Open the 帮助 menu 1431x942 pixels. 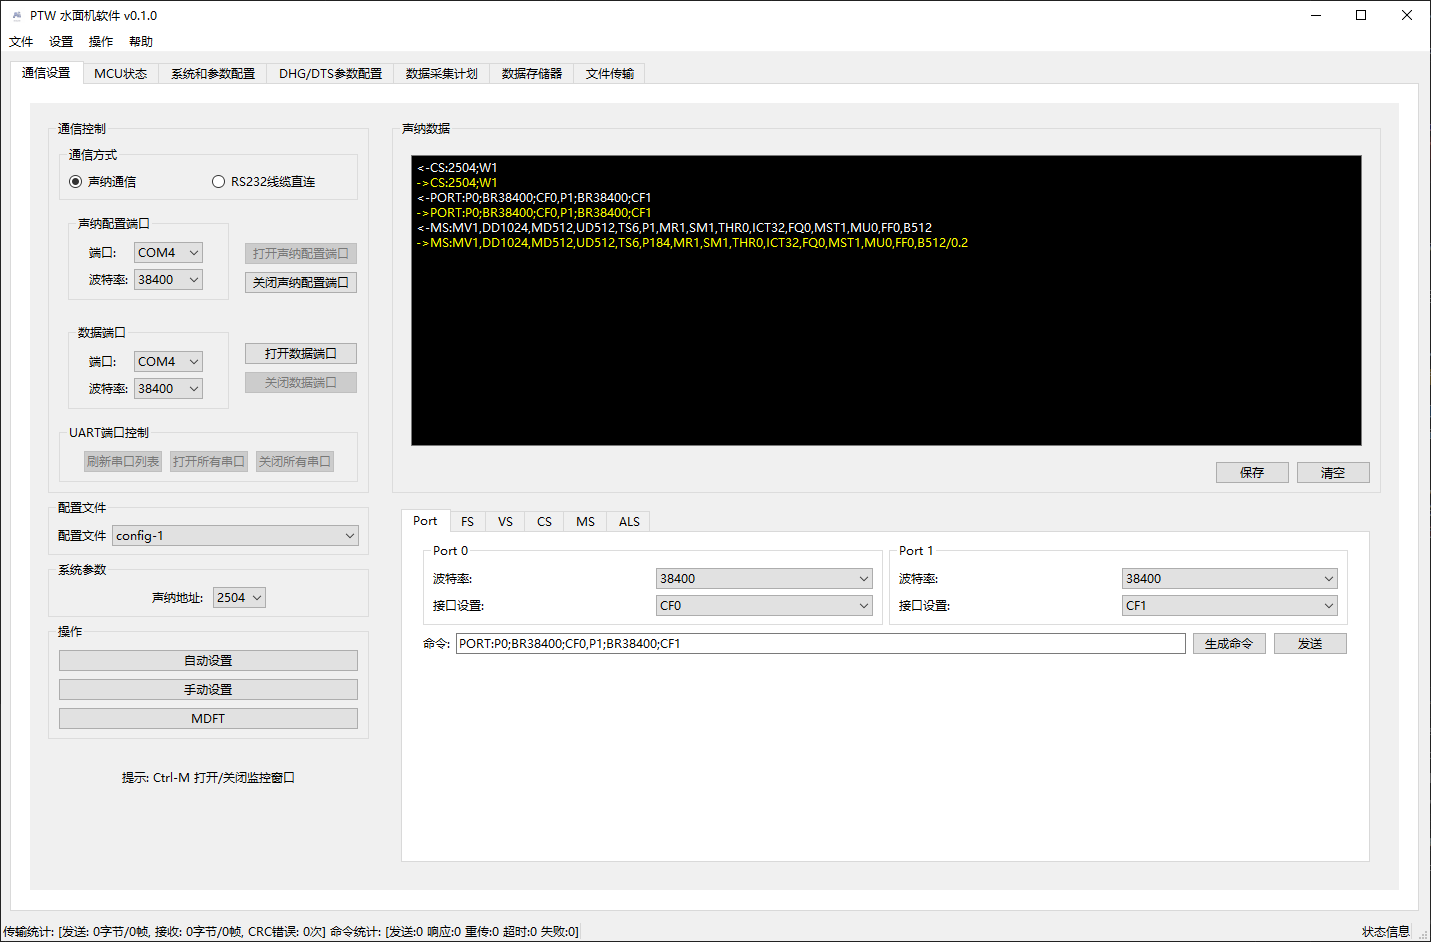(x=141, y=42)
